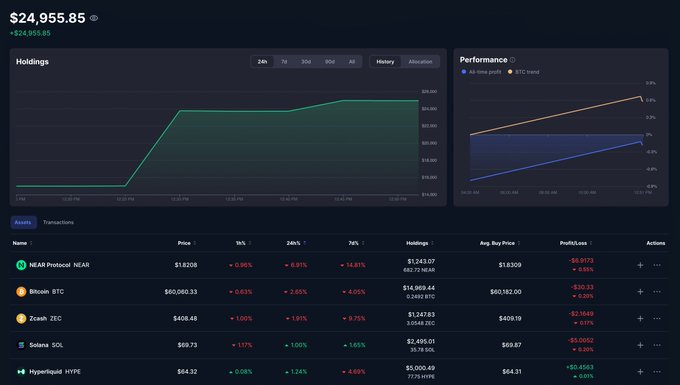The image size is (680, 385).
Task: Click Bitcoin price $60,060.33
Action: point(181,292)
